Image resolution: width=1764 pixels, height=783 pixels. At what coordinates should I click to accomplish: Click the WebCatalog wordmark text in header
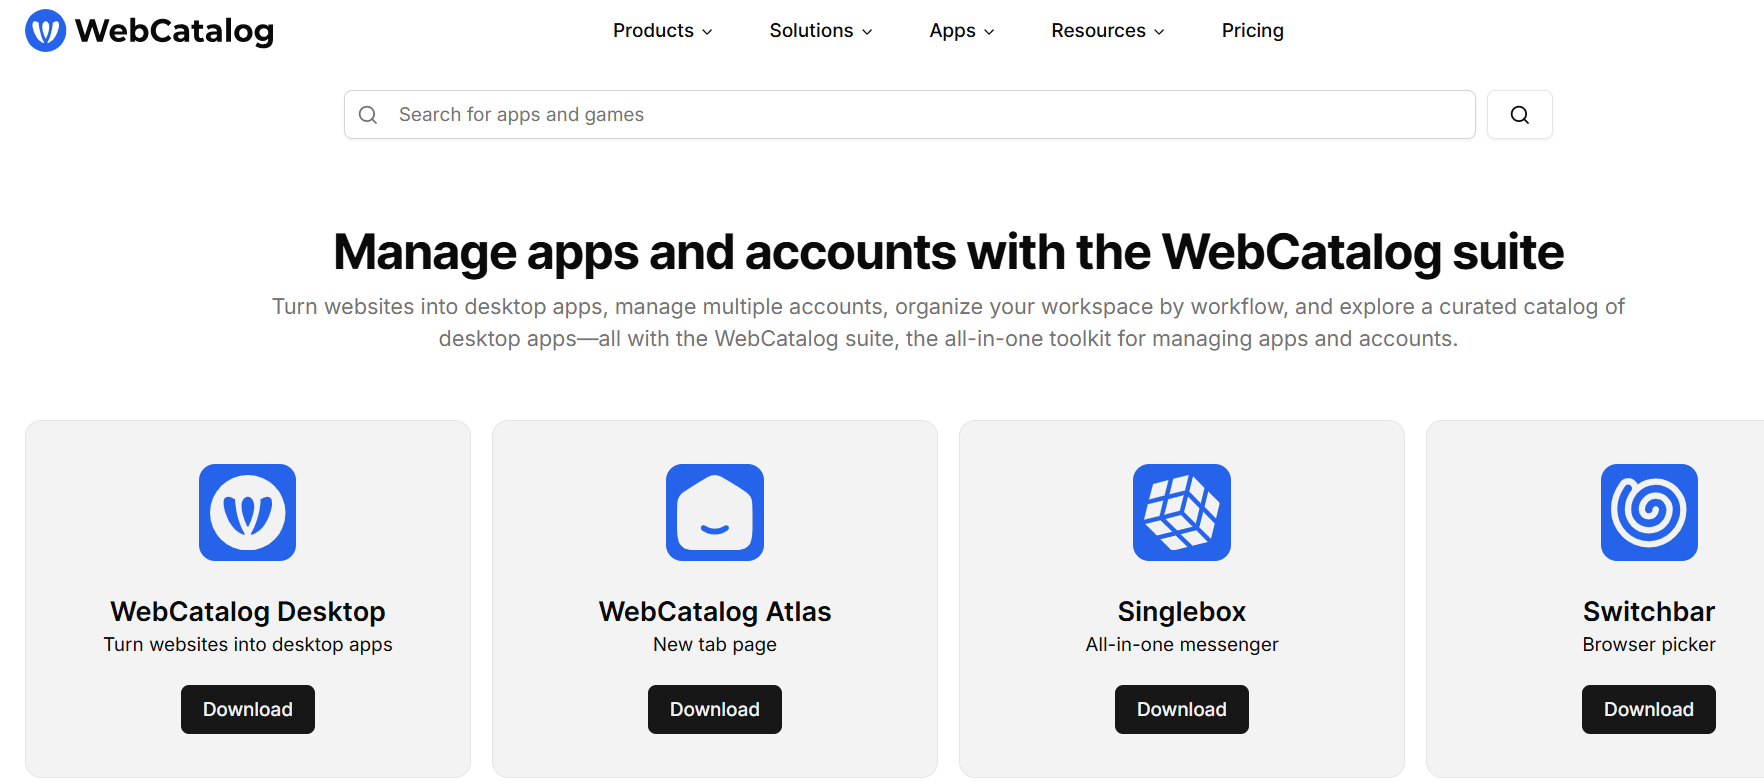click(174, 31)
